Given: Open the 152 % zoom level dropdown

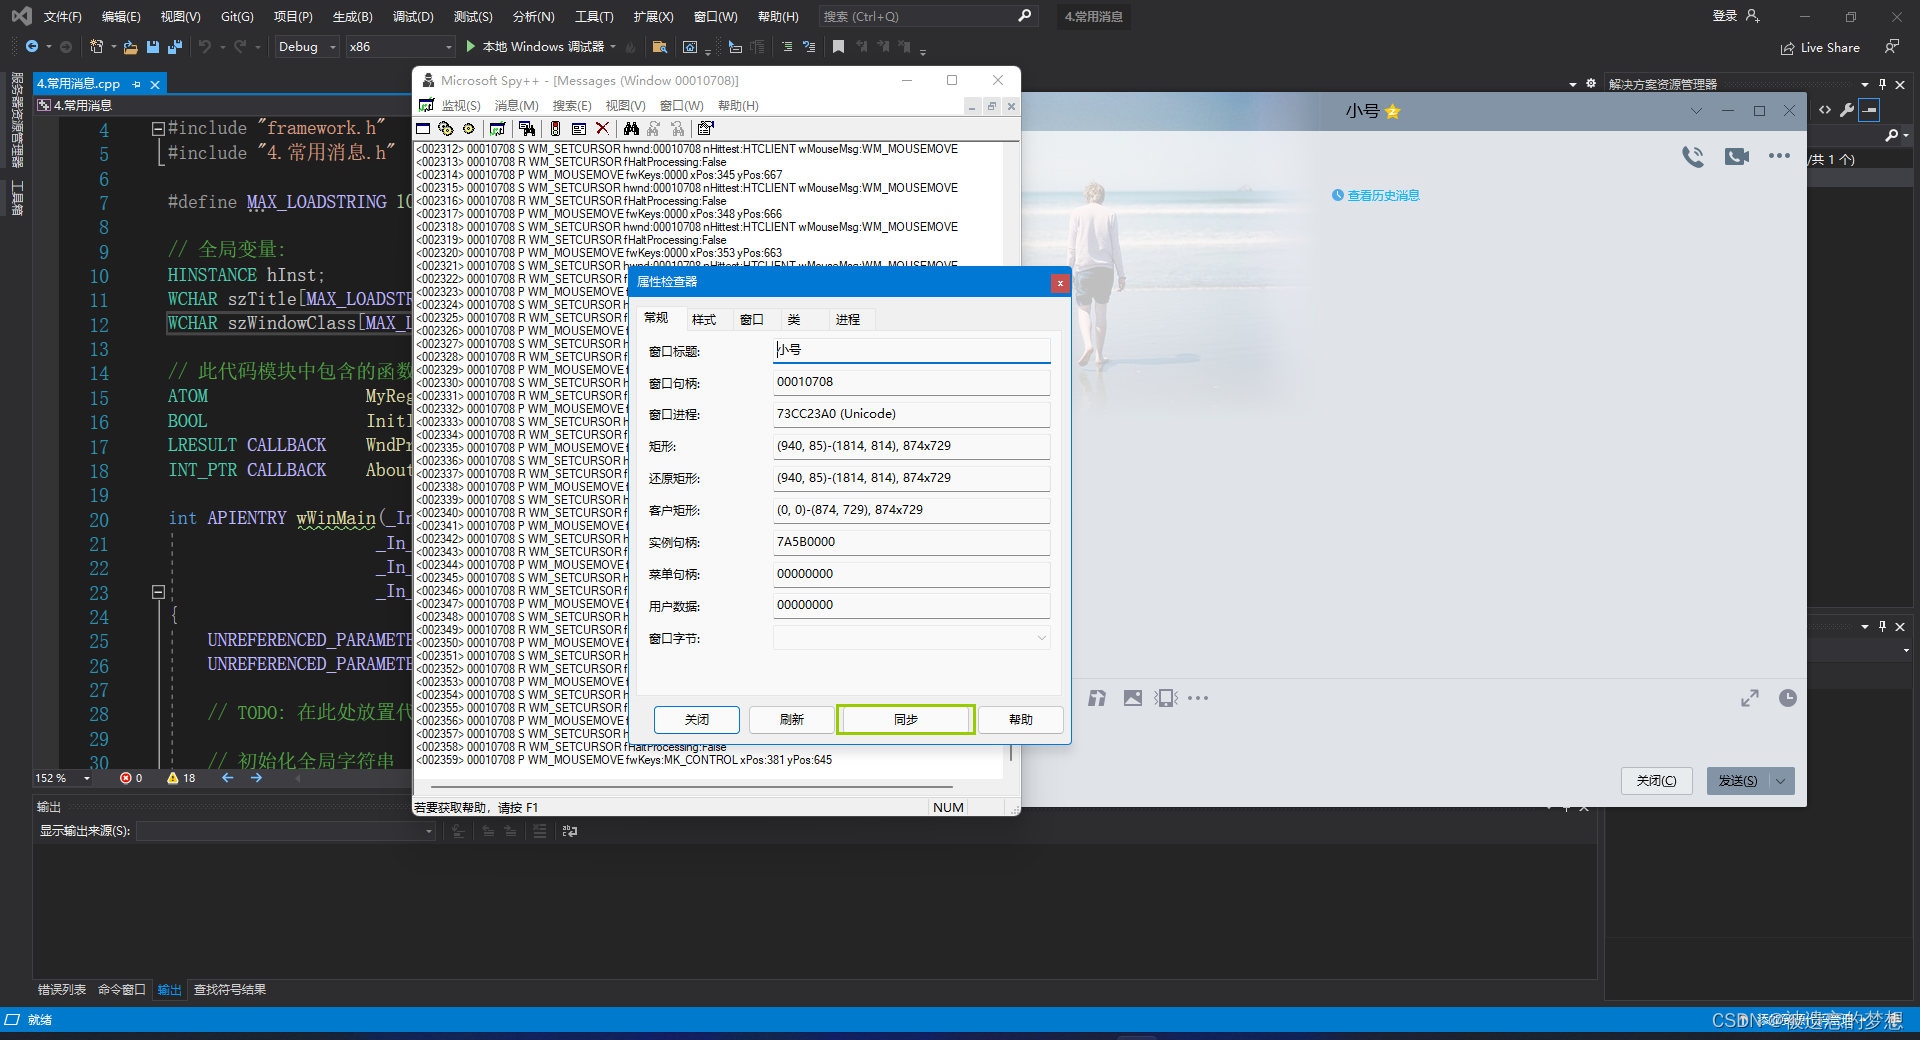Looking at the screenshot, I should pyautogui.click(x=87, y=778).
